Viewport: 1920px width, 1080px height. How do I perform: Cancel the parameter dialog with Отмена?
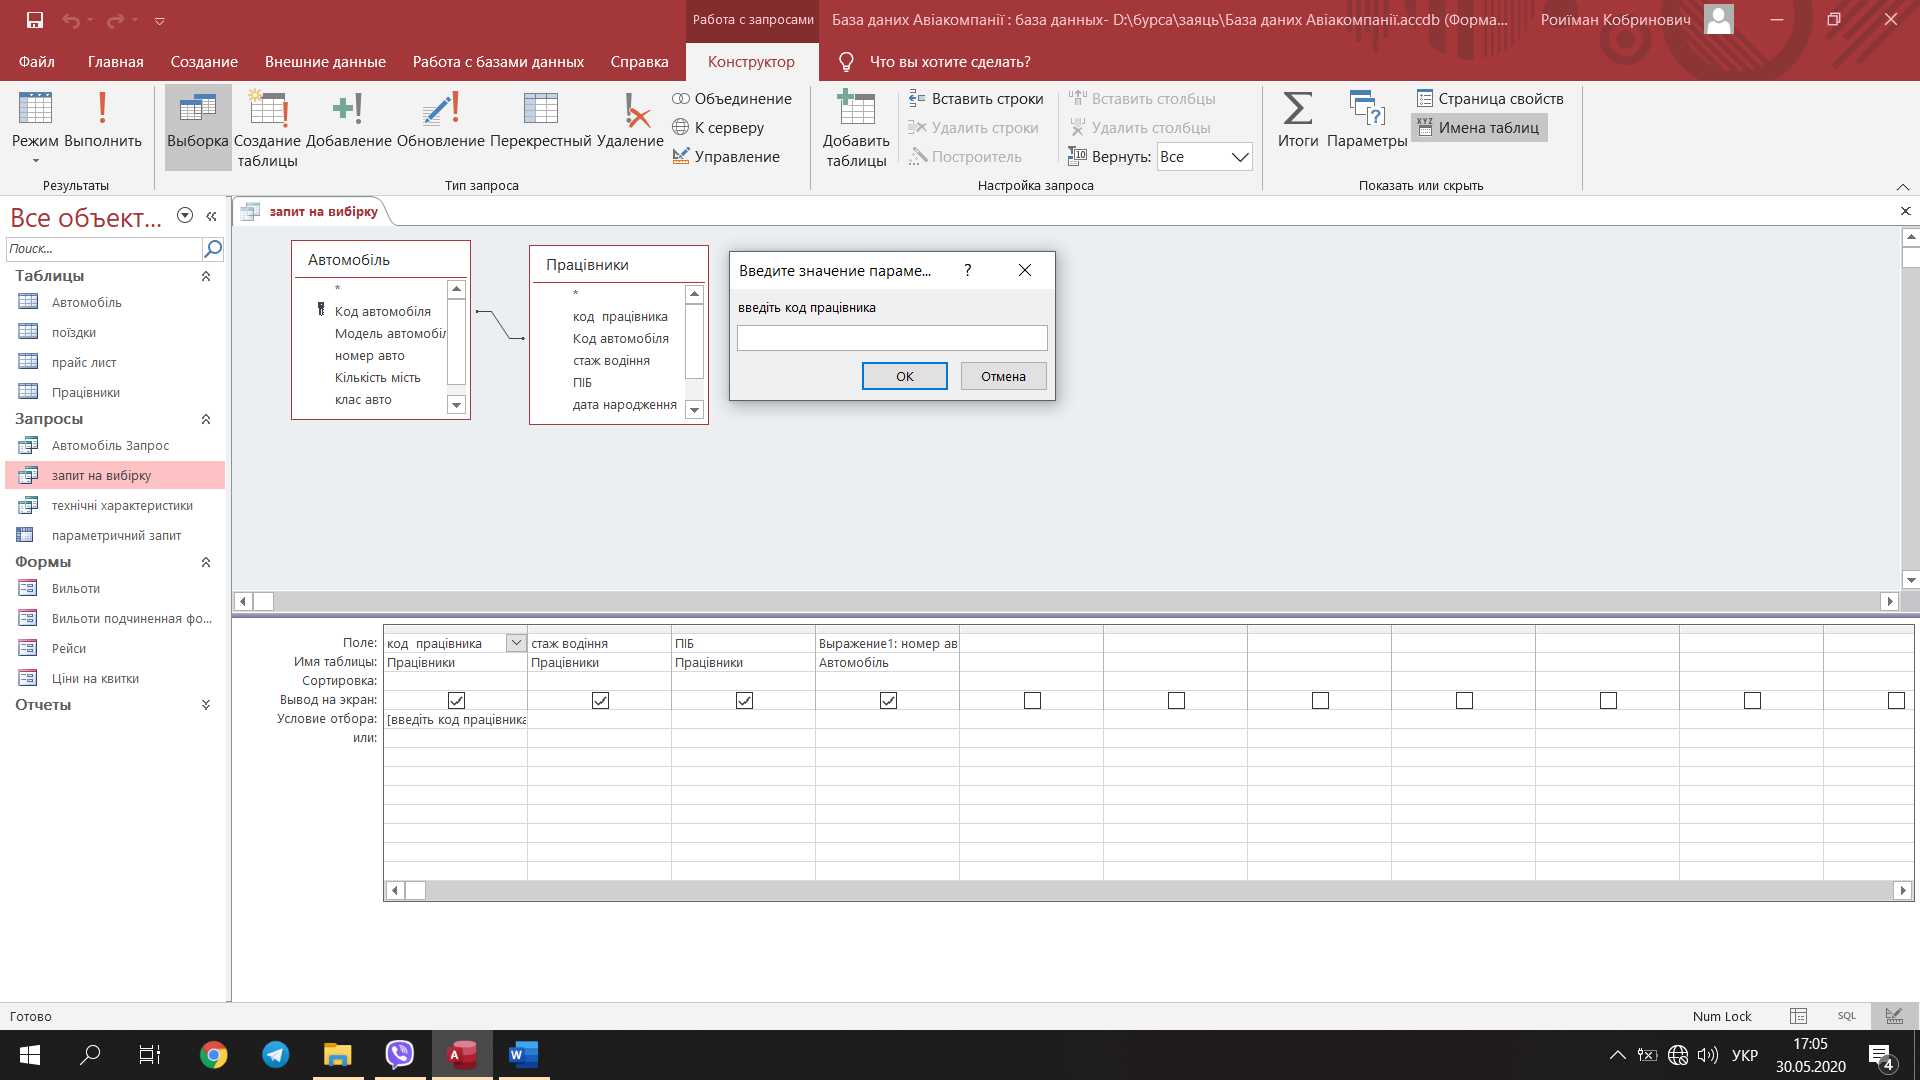1003,376
